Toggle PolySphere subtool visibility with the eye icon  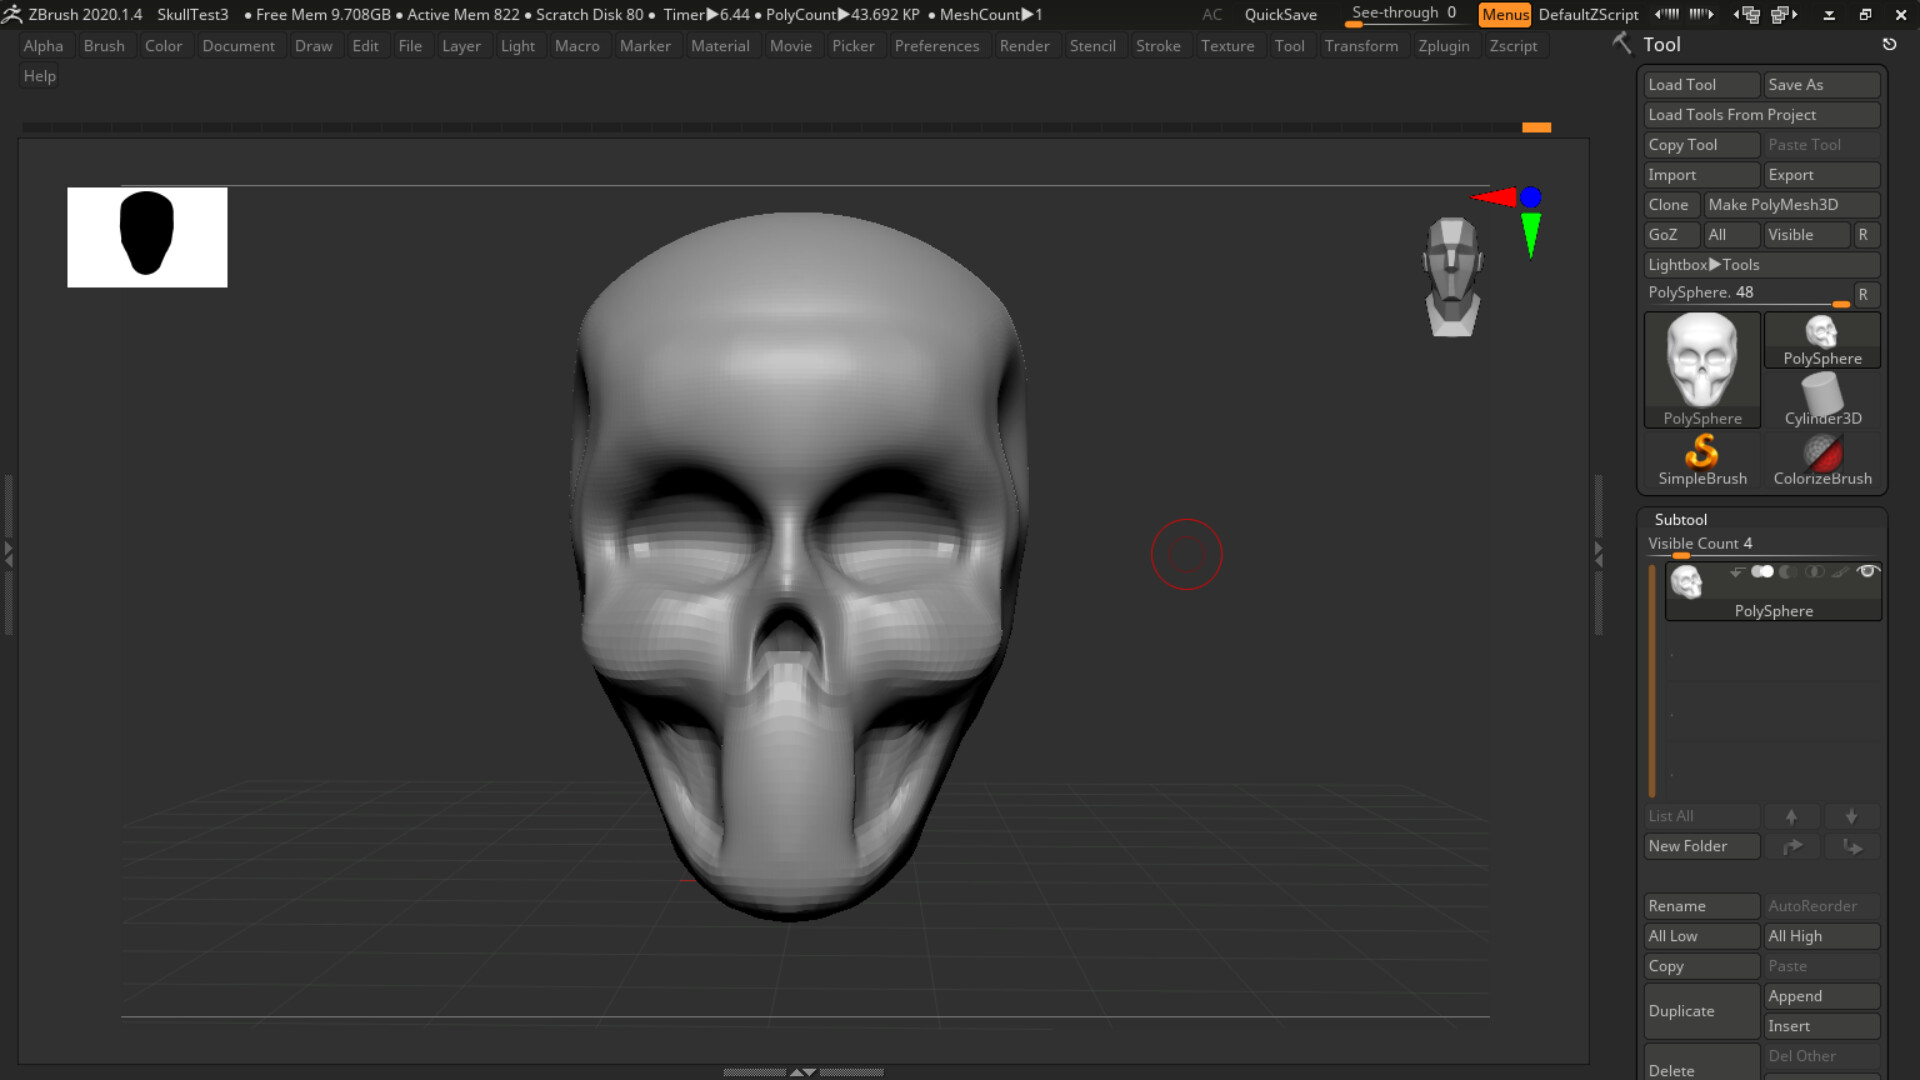[x=1868, y=572]
